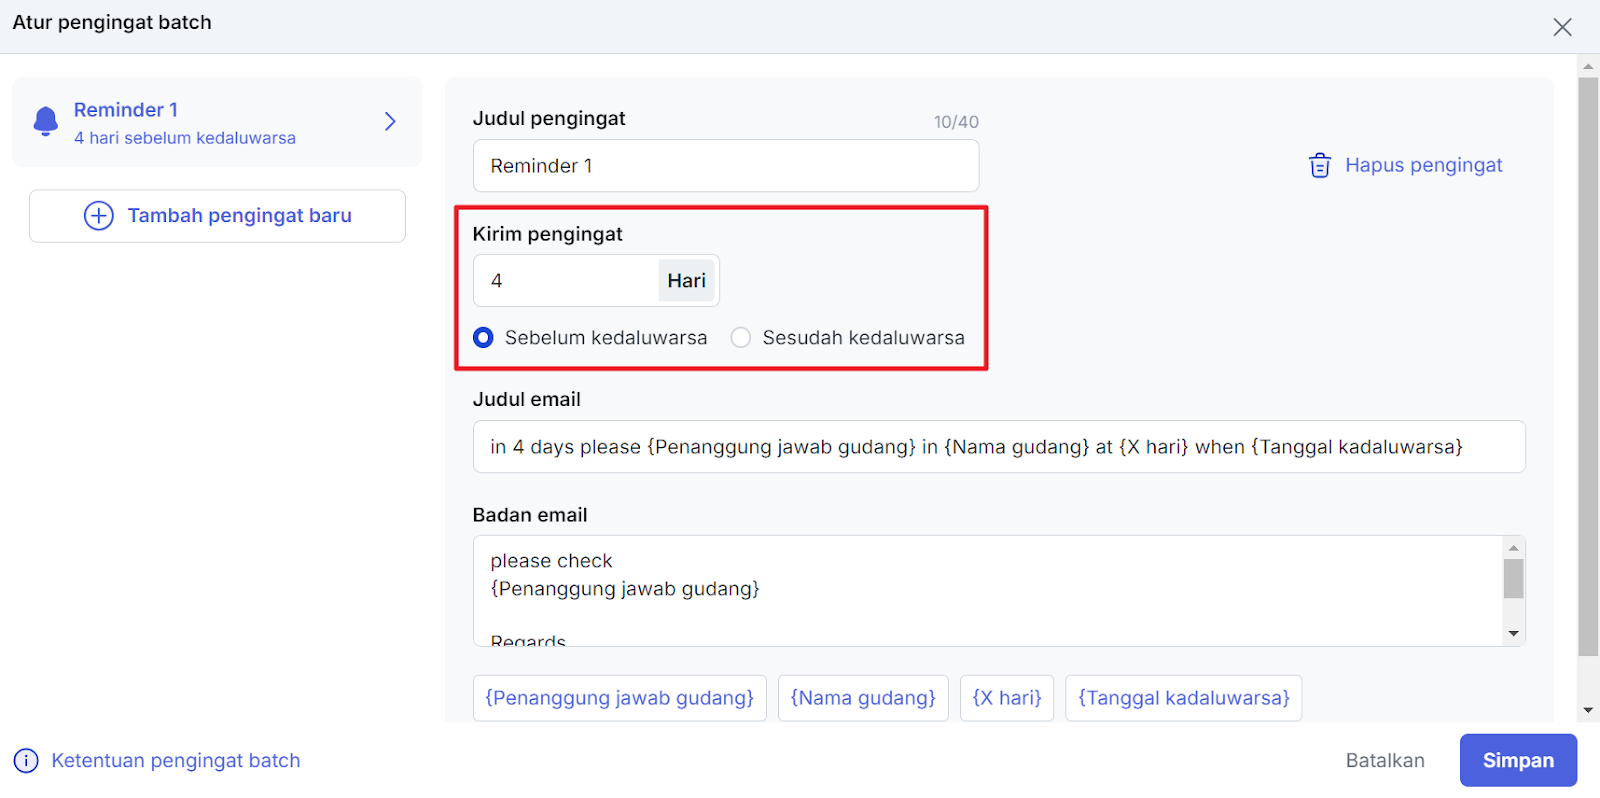Image resolution: width=1600 pixels, height=798 pixels.
Task: Click the info icon beside Ketentuan pengingat batch
Action: click(x=26, y=761)
